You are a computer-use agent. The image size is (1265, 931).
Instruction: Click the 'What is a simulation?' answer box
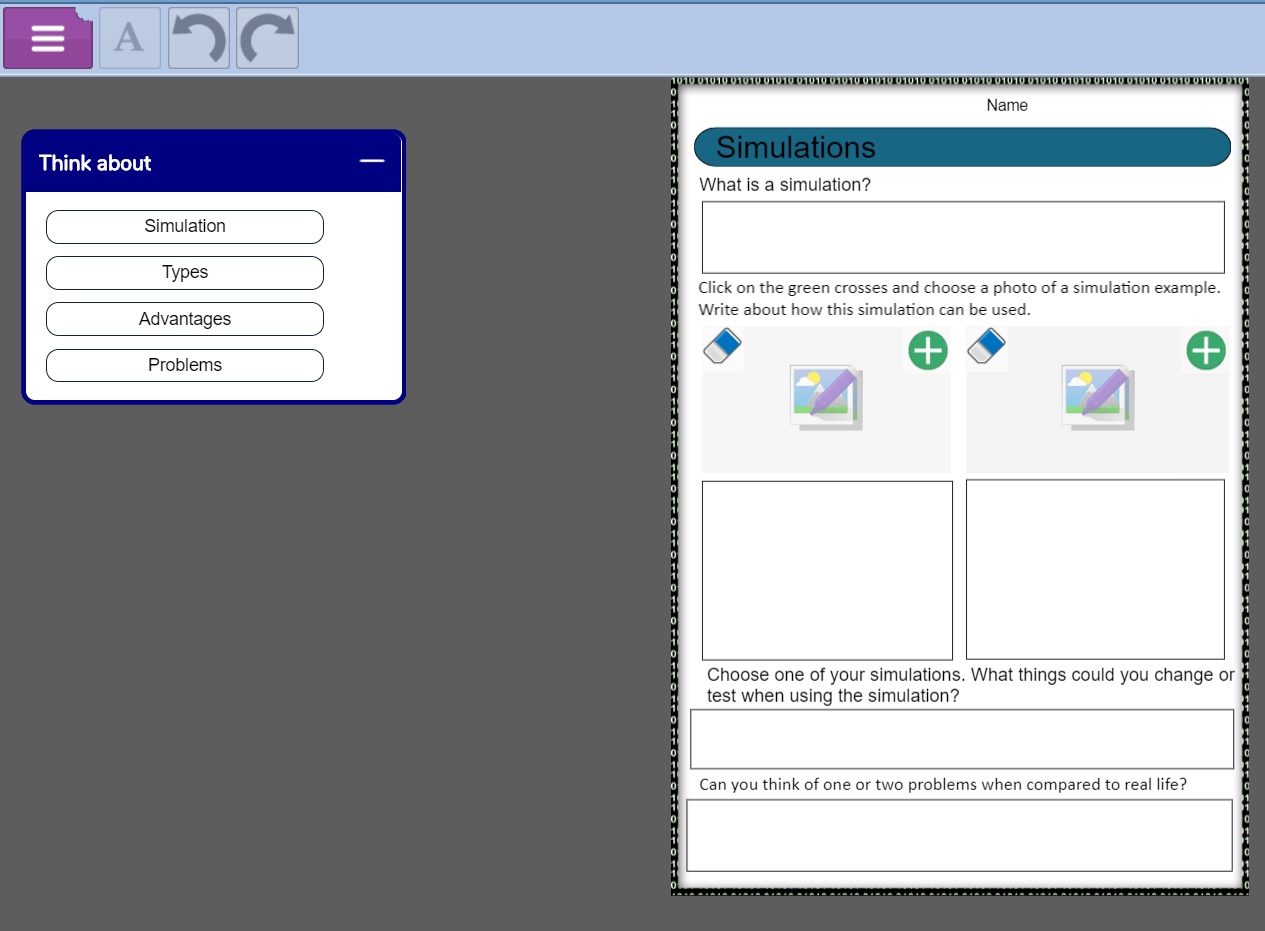coord(963,237)
